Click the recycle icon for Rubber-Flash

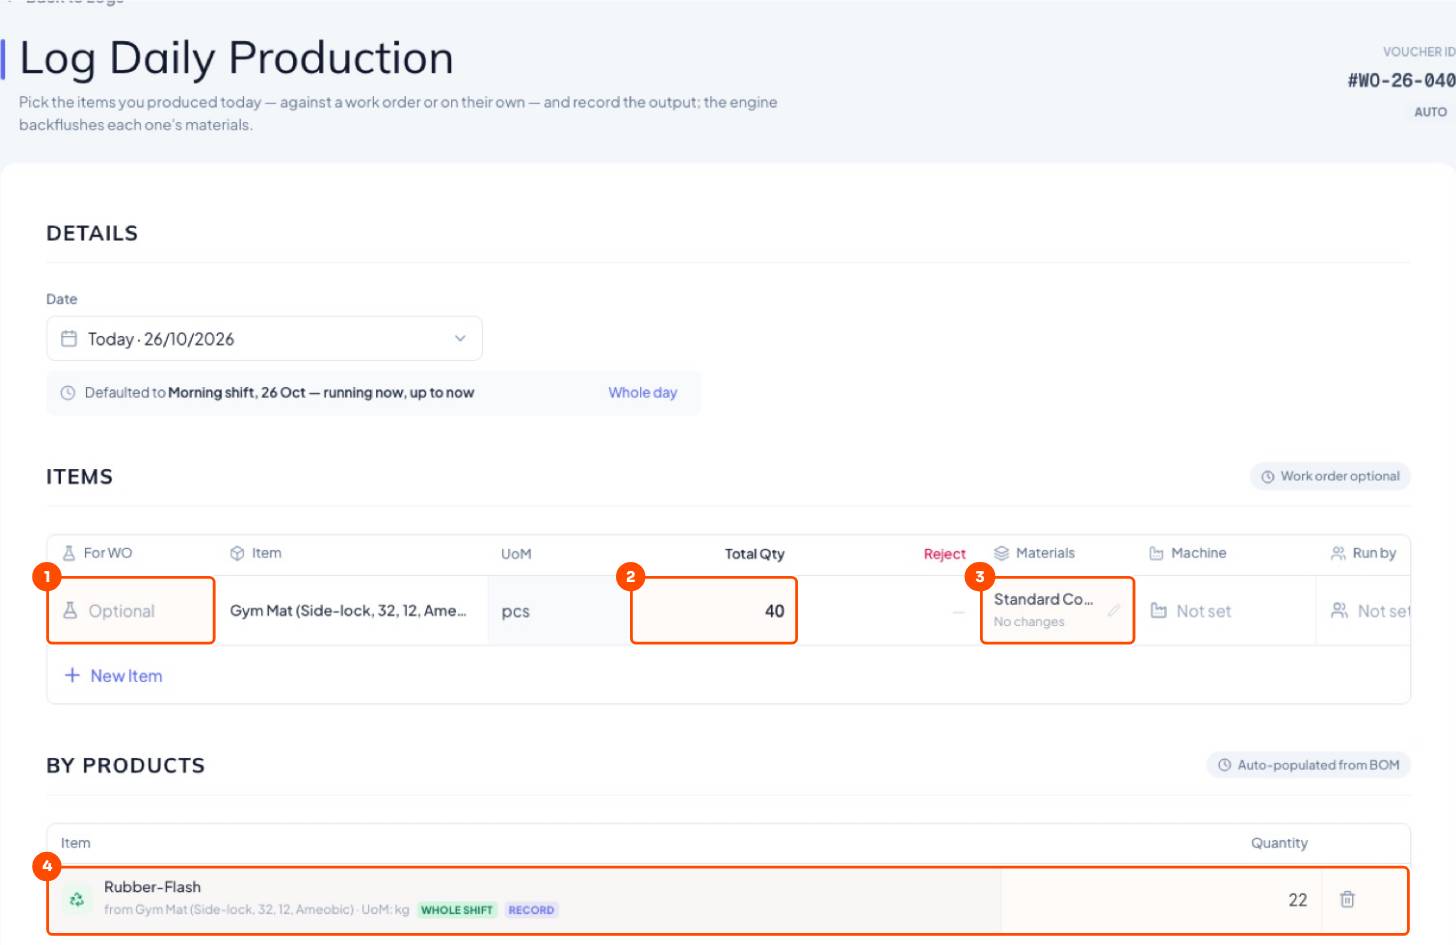point(77,900)
